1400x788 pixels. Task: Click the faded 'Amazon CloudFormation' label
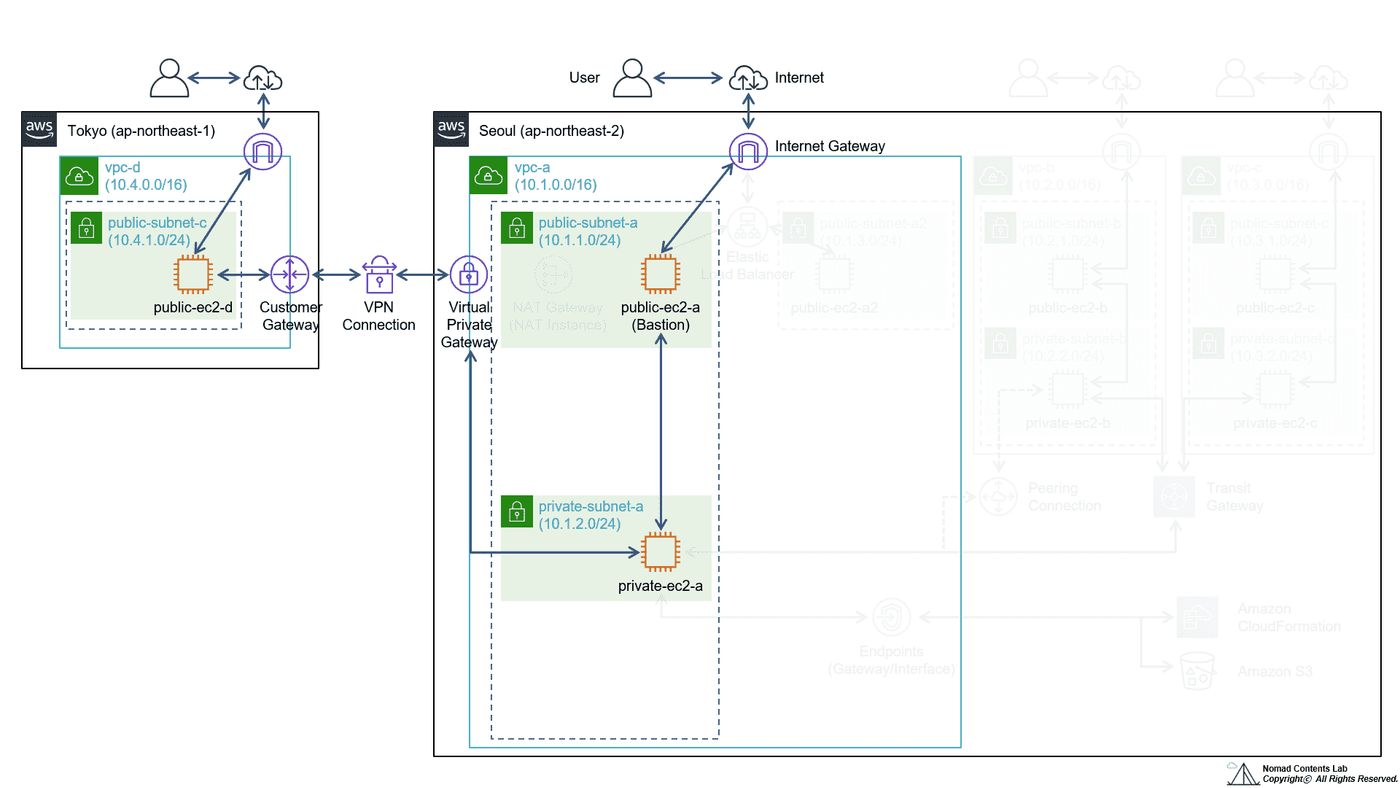(1289, 617)
